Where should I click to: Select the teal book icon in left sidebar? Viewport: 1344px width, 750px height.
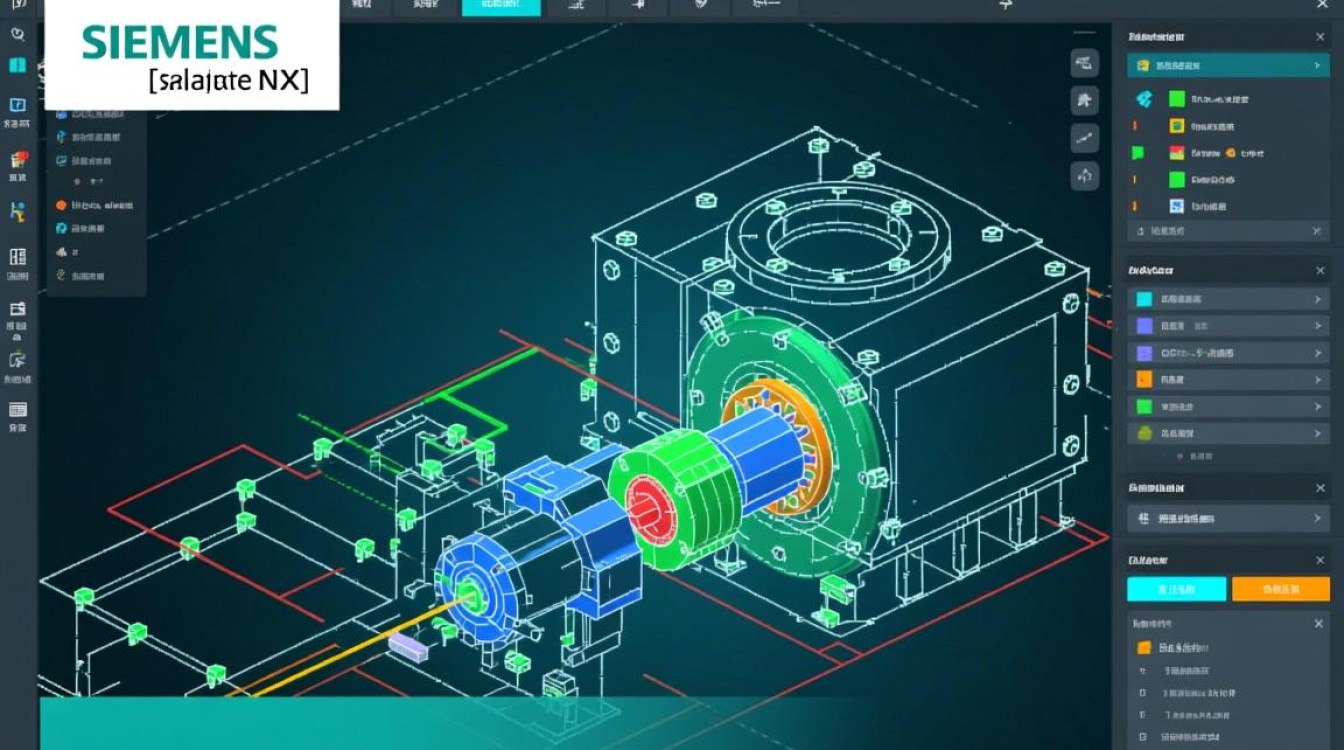point(17,66)
